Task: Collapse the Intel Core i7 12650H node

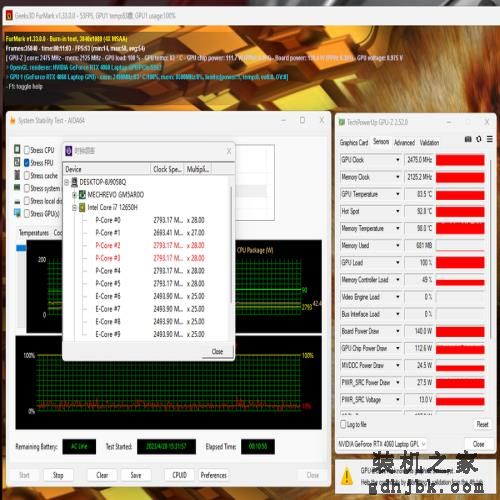Action: [x=75, y=208]
